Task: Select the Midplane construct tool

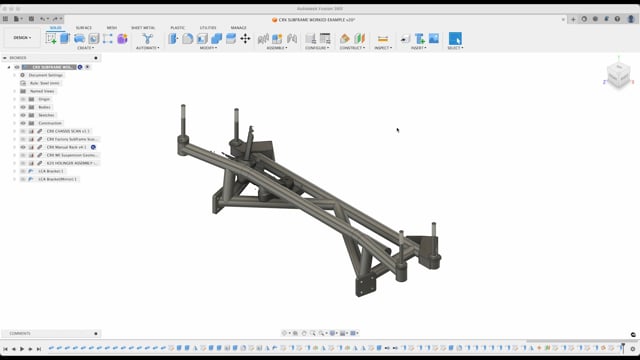Action: click(359, 38)
